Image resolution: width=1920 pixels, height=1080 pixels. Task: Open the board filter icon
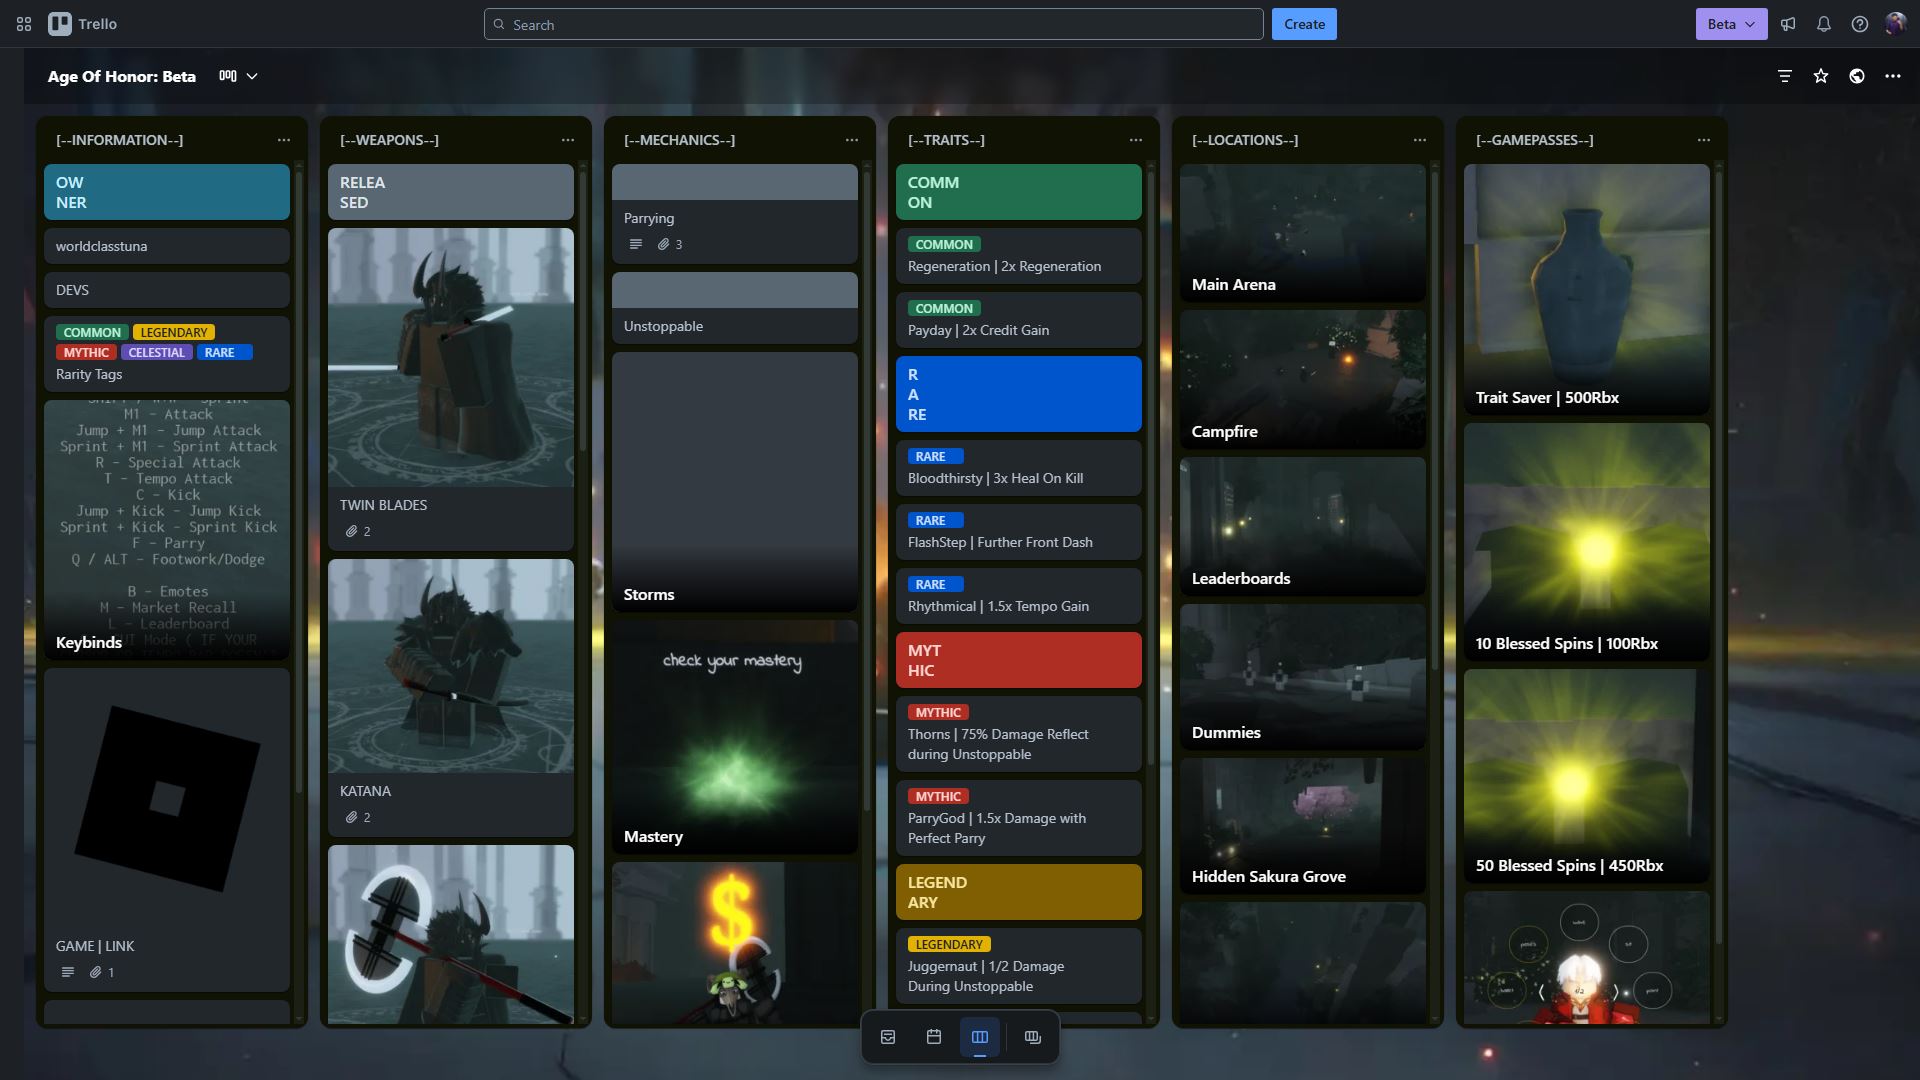tap(1785, 76)
